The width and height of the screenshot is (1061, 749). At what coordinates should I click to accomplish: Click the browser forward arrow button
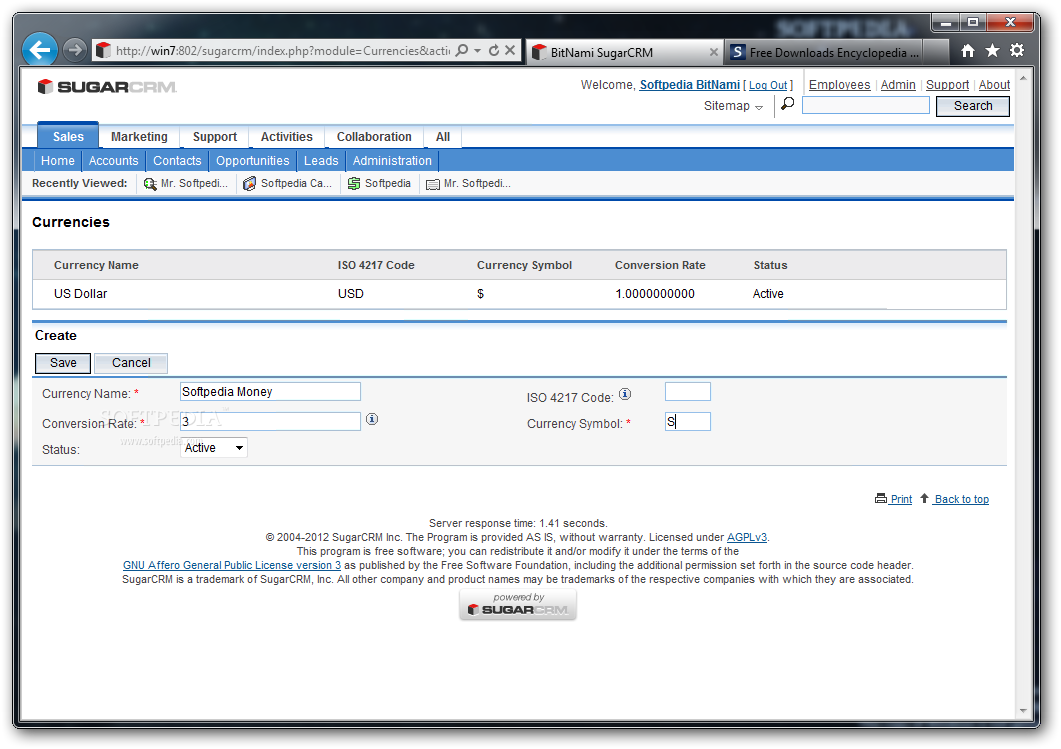click(x=75, y=50)
